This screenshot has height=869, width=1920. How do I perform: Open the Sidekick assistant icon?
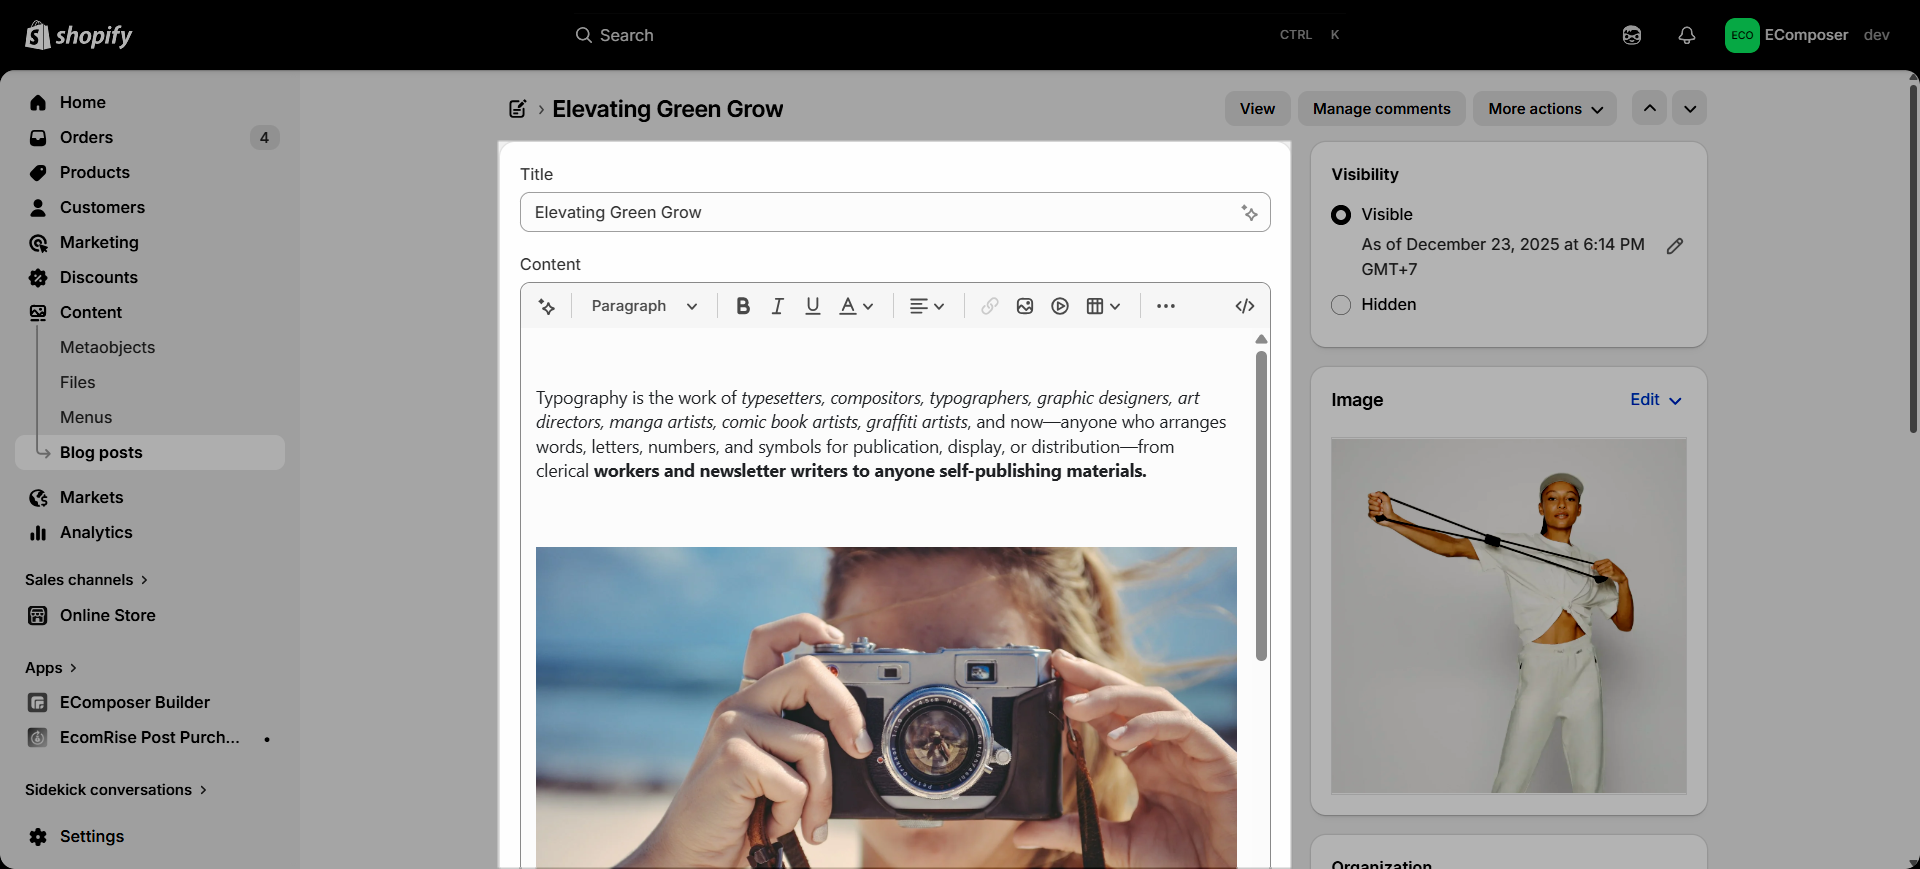tap(1632, 35)
